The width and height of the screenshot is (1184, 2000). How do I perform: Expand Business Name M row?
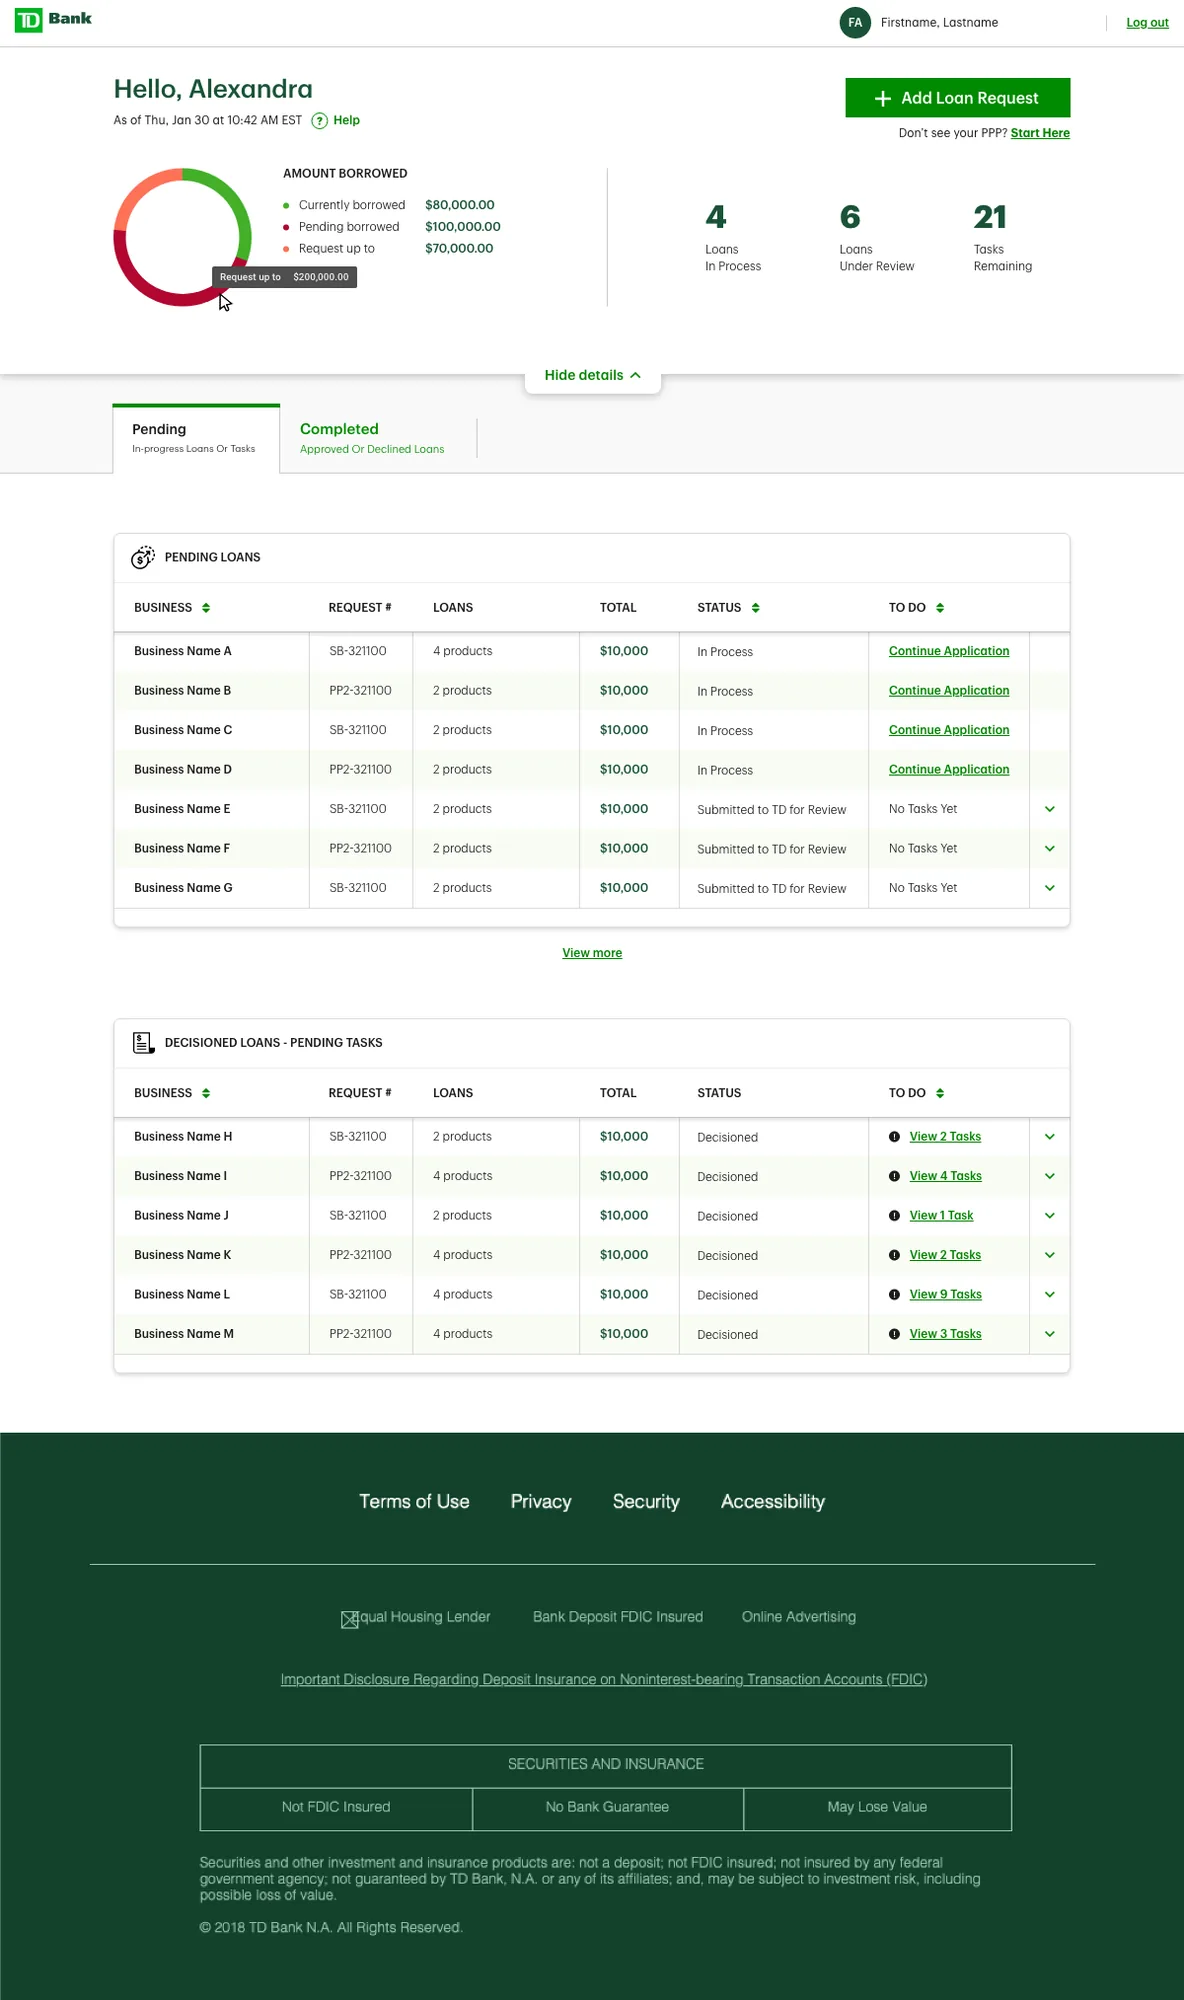(1050, 1334)
